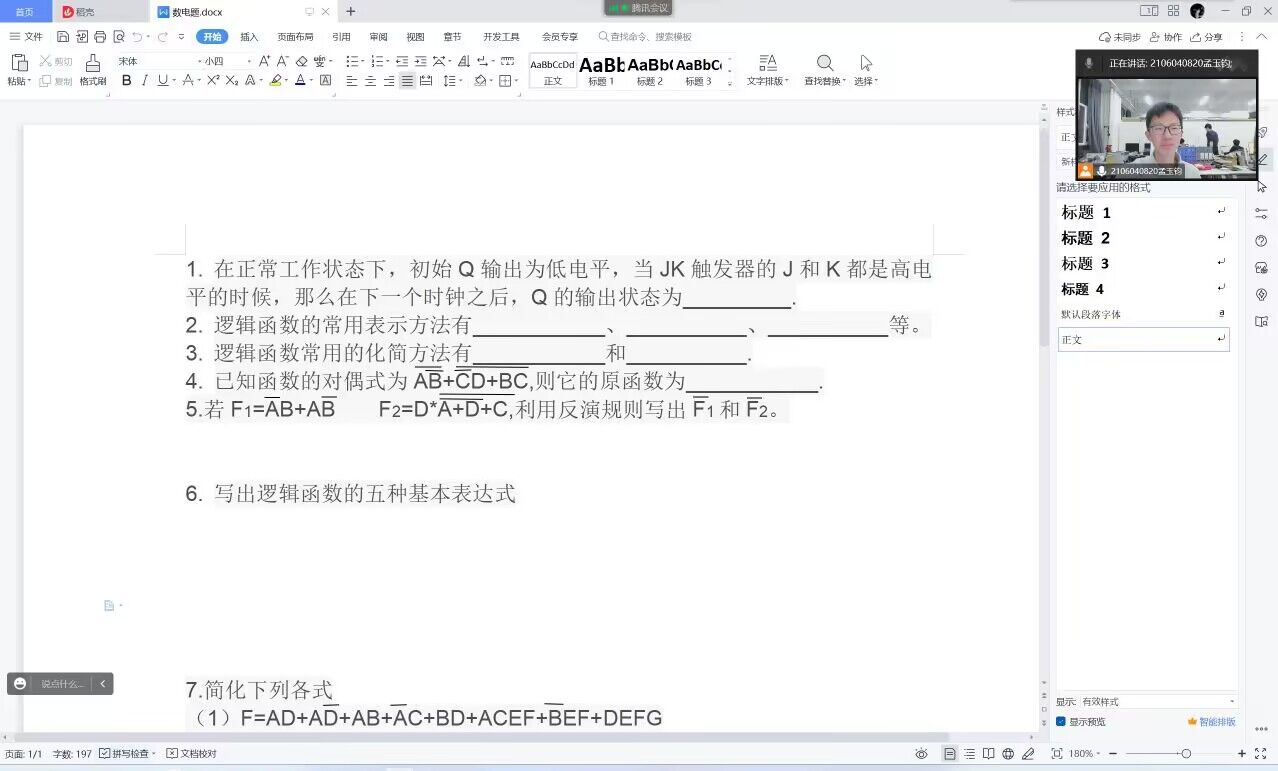This screenshot has height=771, width=1278.
Task: Click the italic formatting icon
Action: [144, 81]
